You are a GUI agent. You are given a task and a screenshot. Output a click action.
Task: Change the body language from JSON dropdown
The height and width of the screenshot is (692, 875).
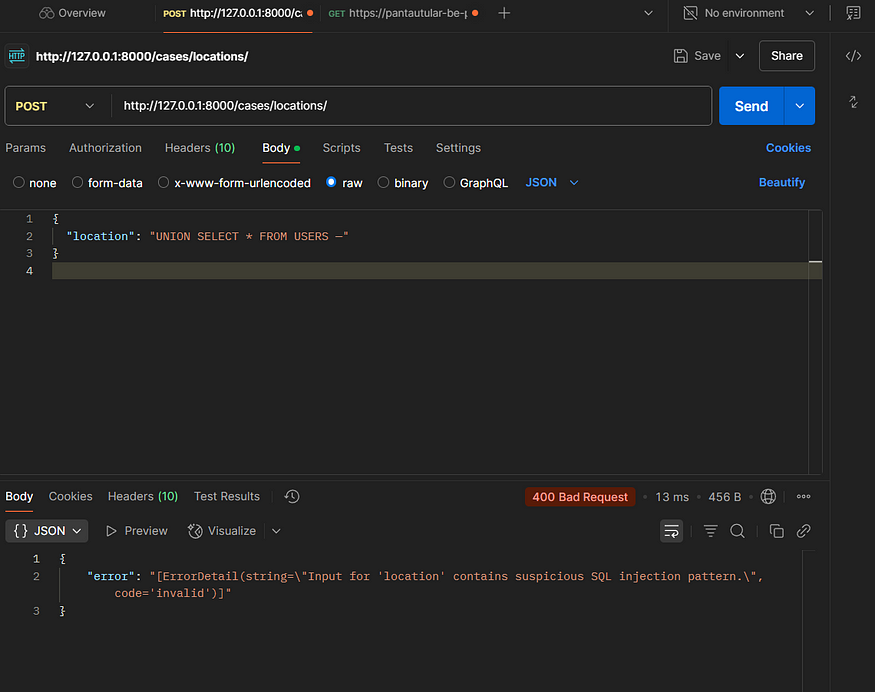point(550,182)
